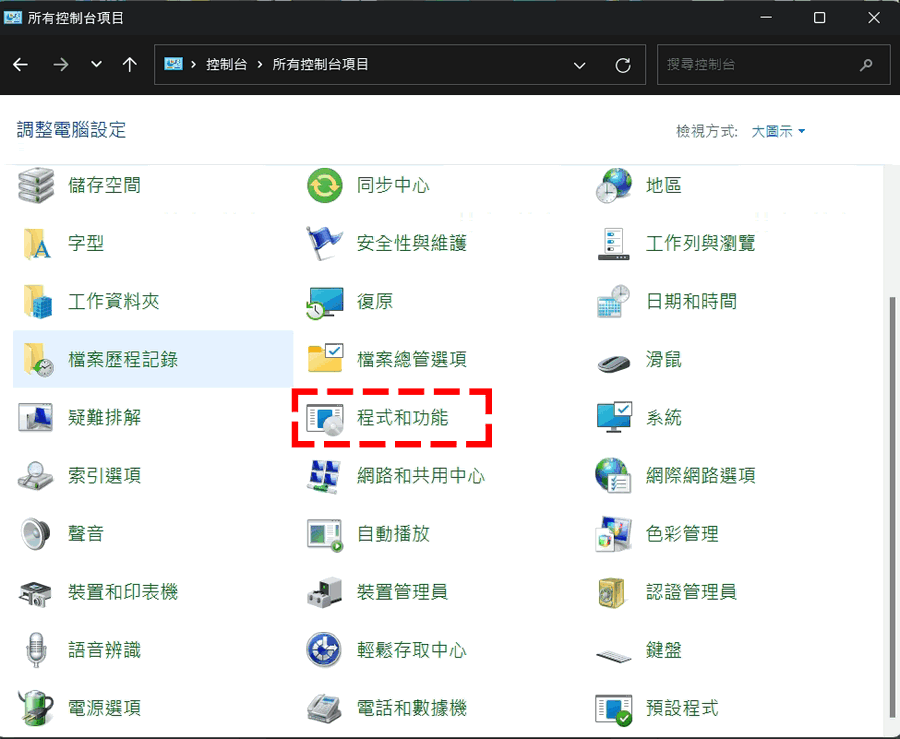Click the 搜尋控制台 search field

click(760, 65)
